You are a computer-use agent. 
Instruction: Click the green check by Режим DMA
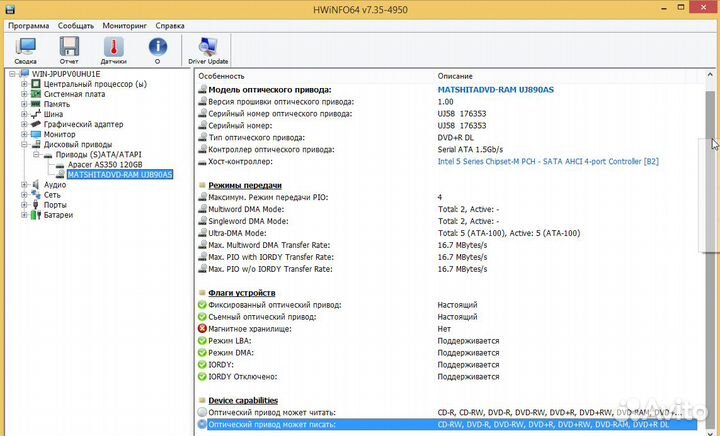click(202, 352)
